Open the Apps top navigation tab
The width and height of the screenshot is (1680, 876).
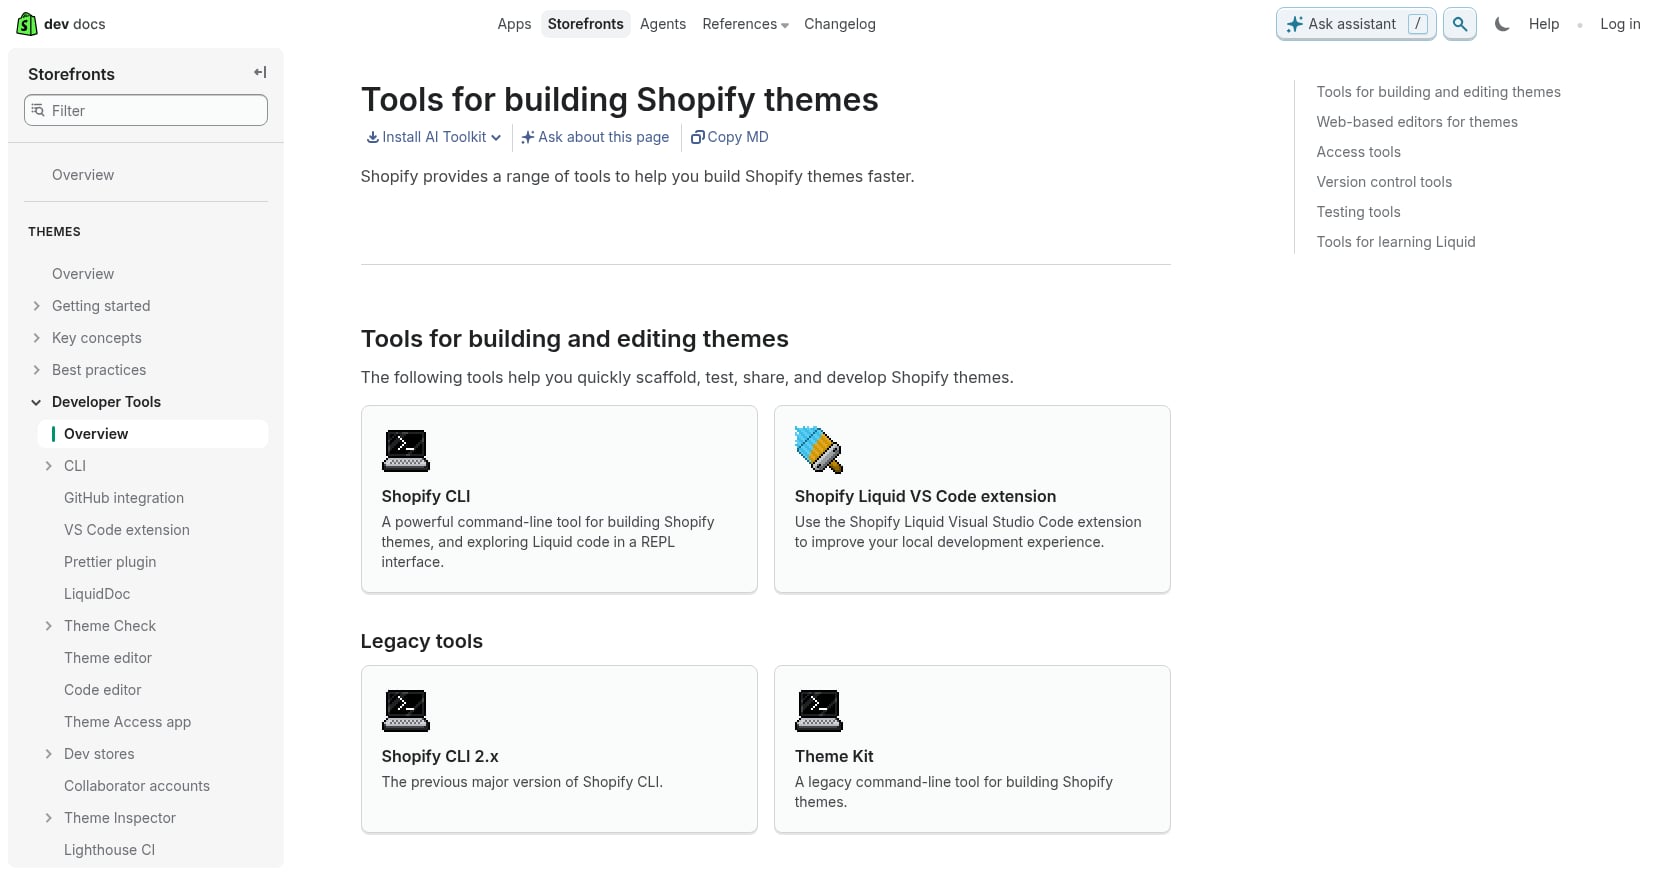[x=514, y=24]
